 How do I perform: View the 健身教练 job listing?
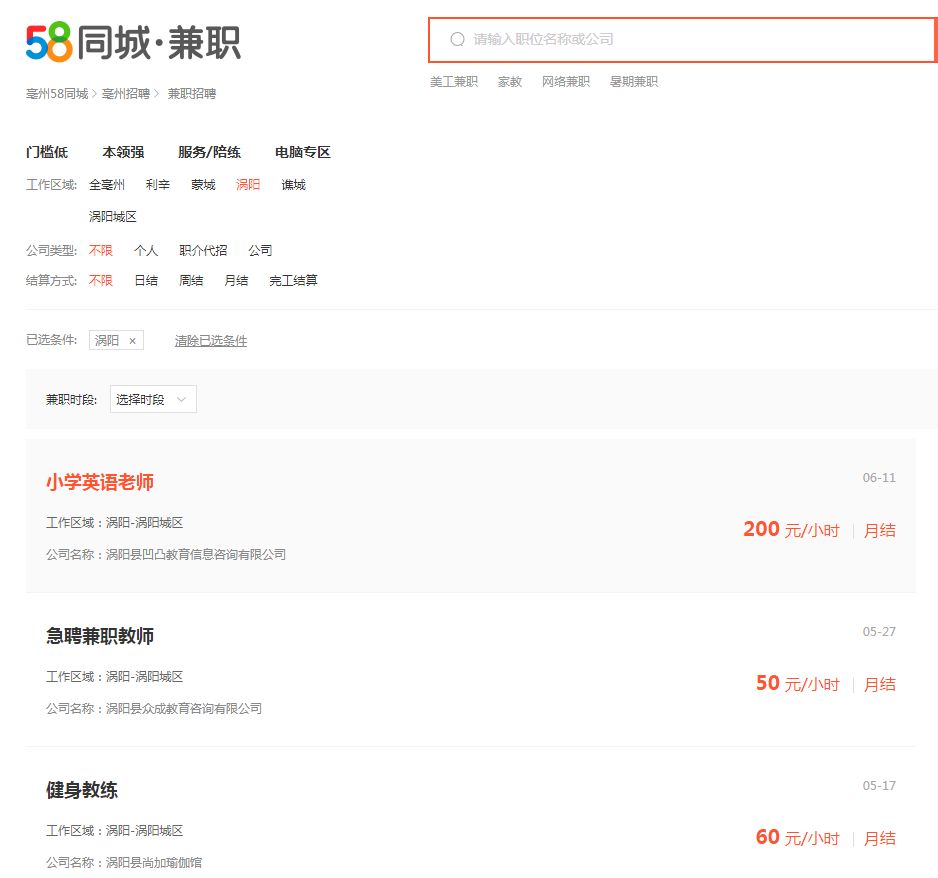[82, 790]
